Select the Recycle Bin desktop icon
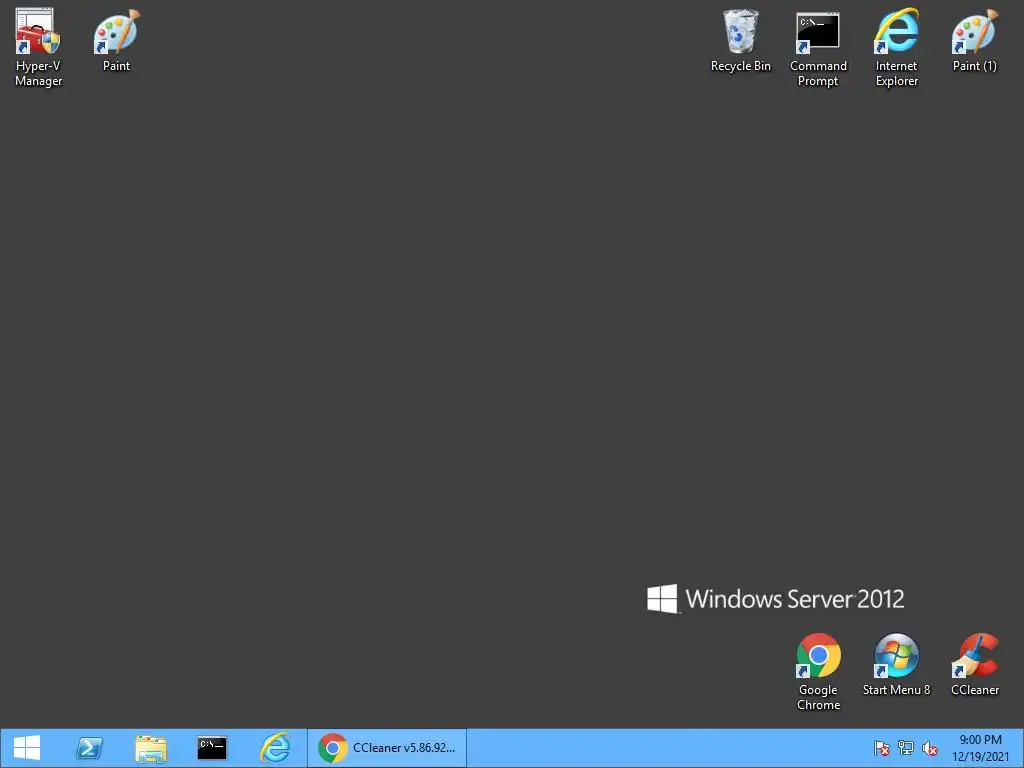This screenshot has width=1024, height=768. 741,40
